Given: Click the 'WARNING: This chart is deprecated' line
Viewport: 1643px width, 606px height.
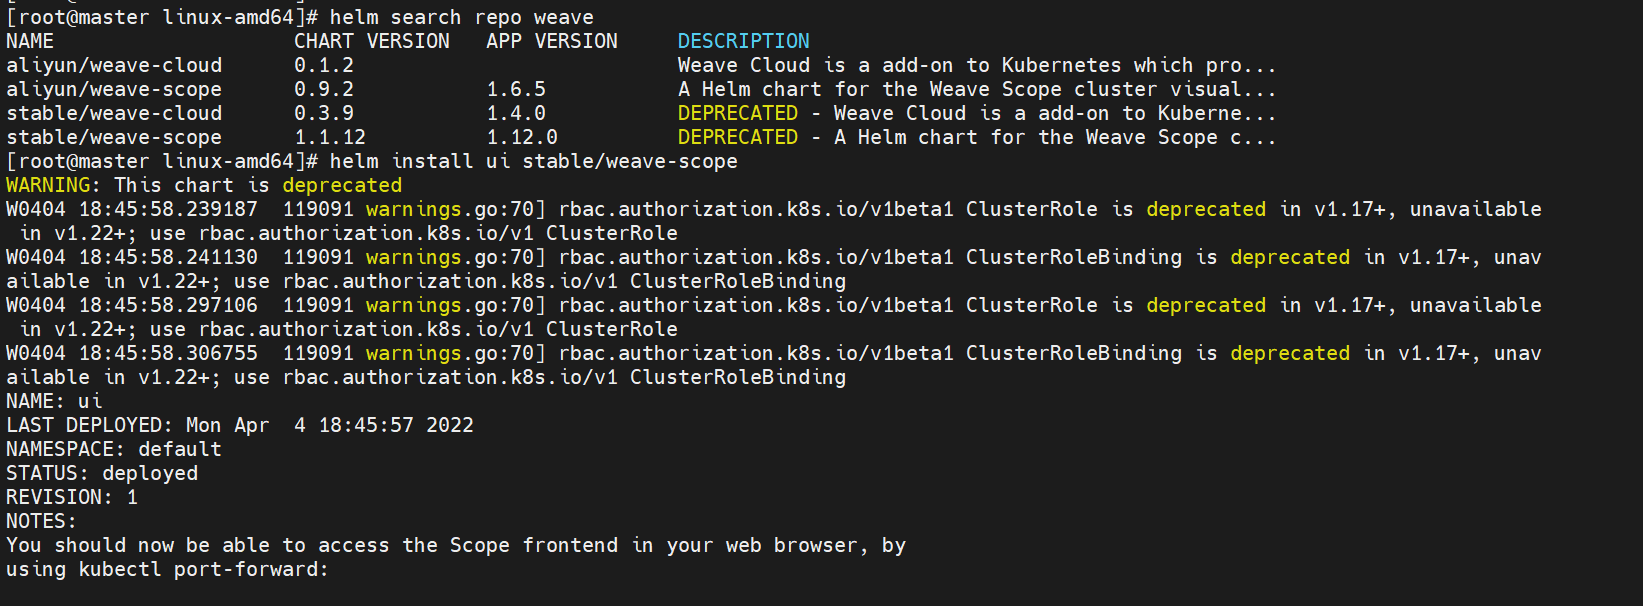Looking at the screenshot, I should point(204,185).
